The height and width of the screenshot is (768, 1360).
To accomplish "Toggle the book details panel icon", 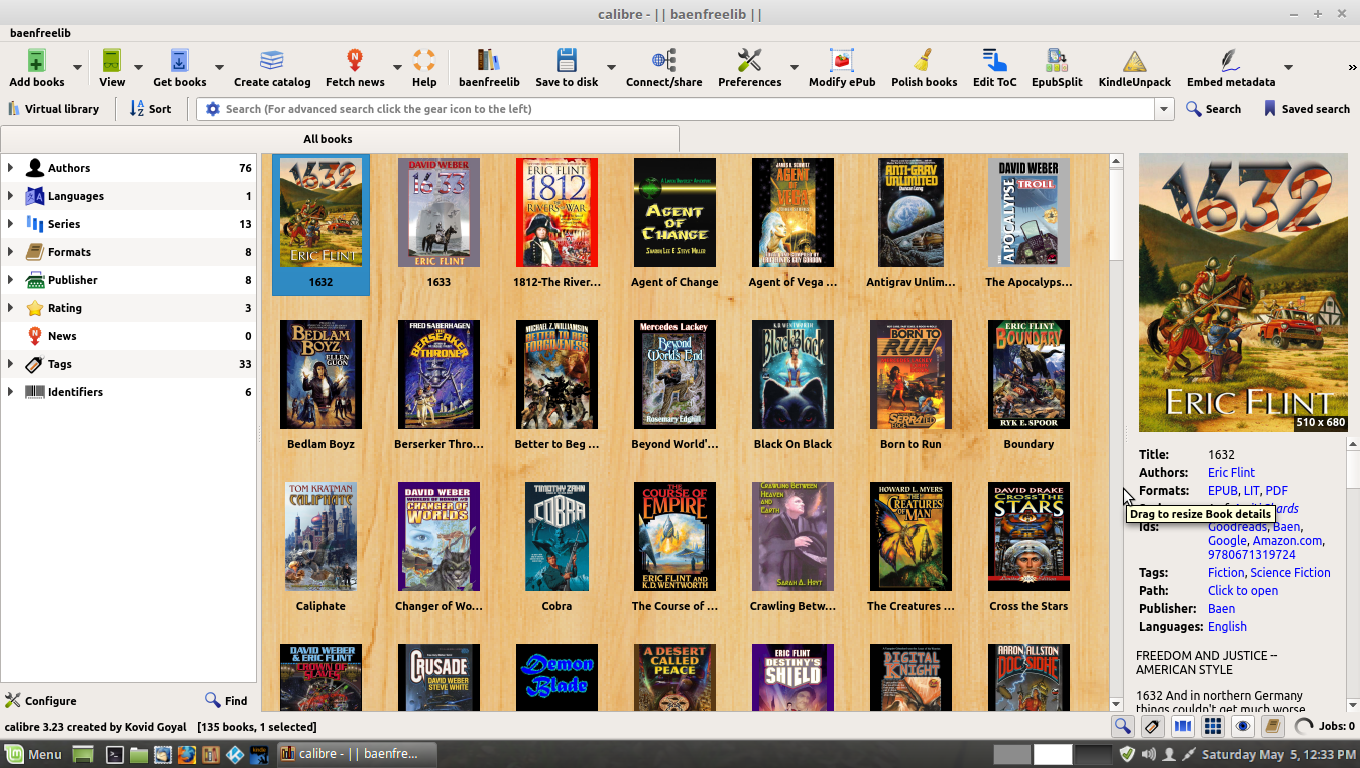I will pos(1273,727).
